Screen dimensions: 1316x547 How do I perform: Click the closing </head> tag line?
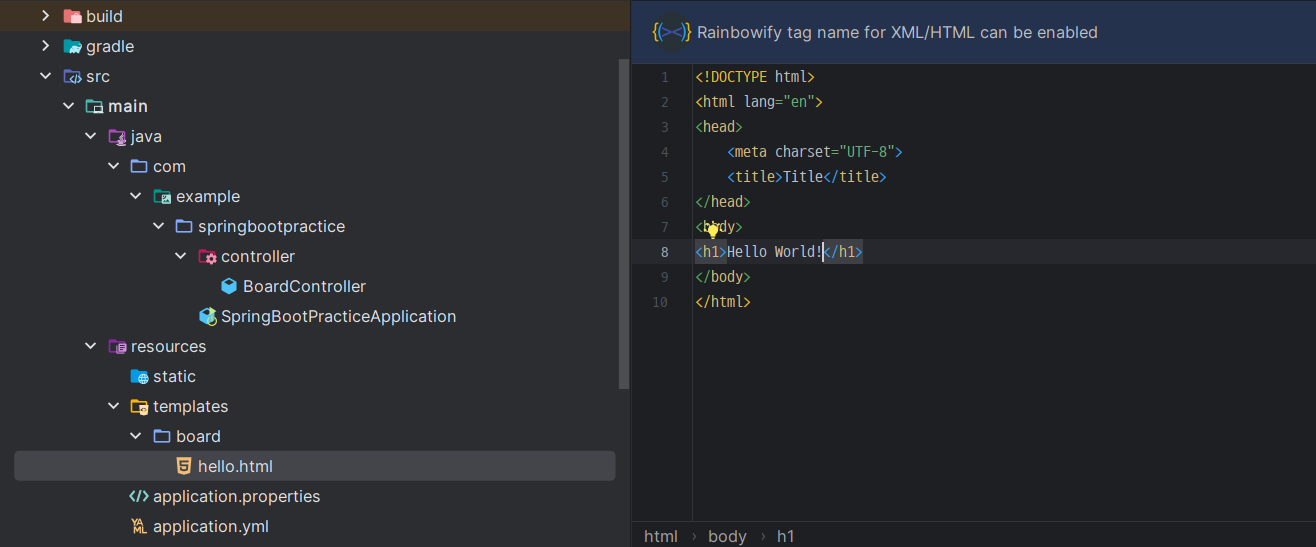pos(723,202)
